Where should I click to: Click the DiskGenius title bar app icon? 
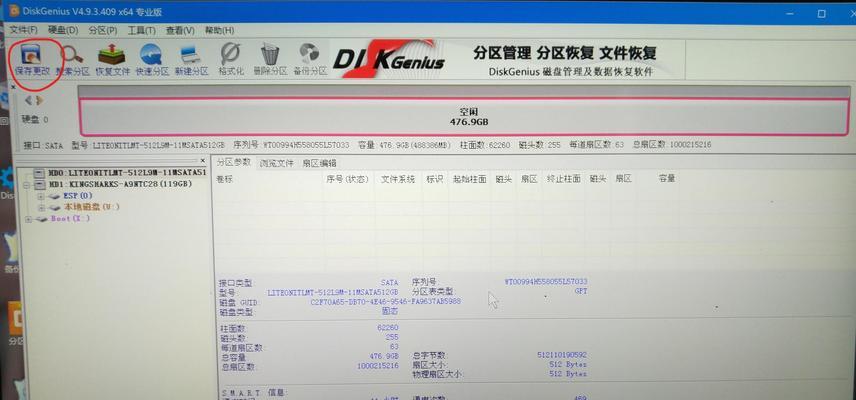(x=13, y=11)
